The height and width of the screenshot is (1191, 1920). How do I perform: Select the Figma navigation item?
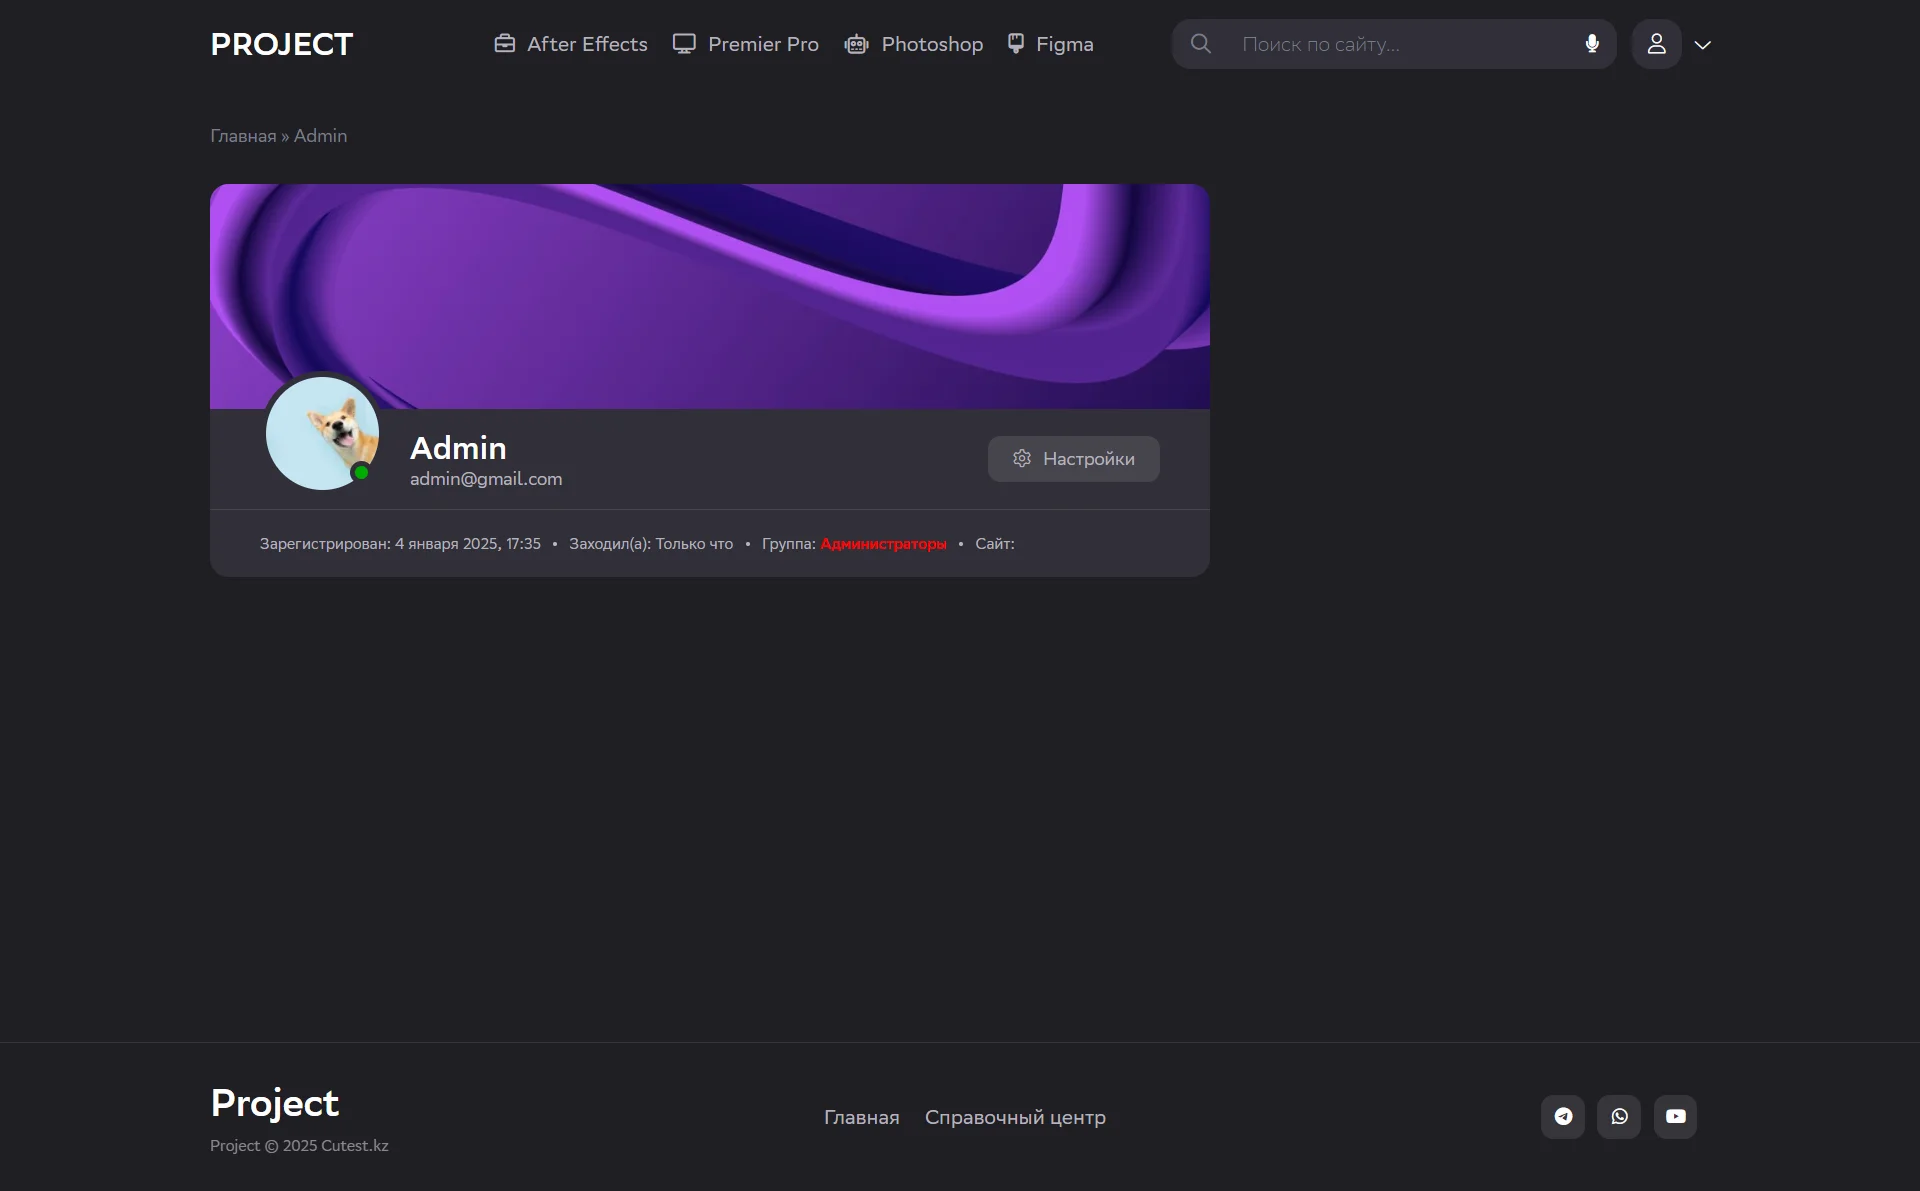click(x=1064, y=44)
